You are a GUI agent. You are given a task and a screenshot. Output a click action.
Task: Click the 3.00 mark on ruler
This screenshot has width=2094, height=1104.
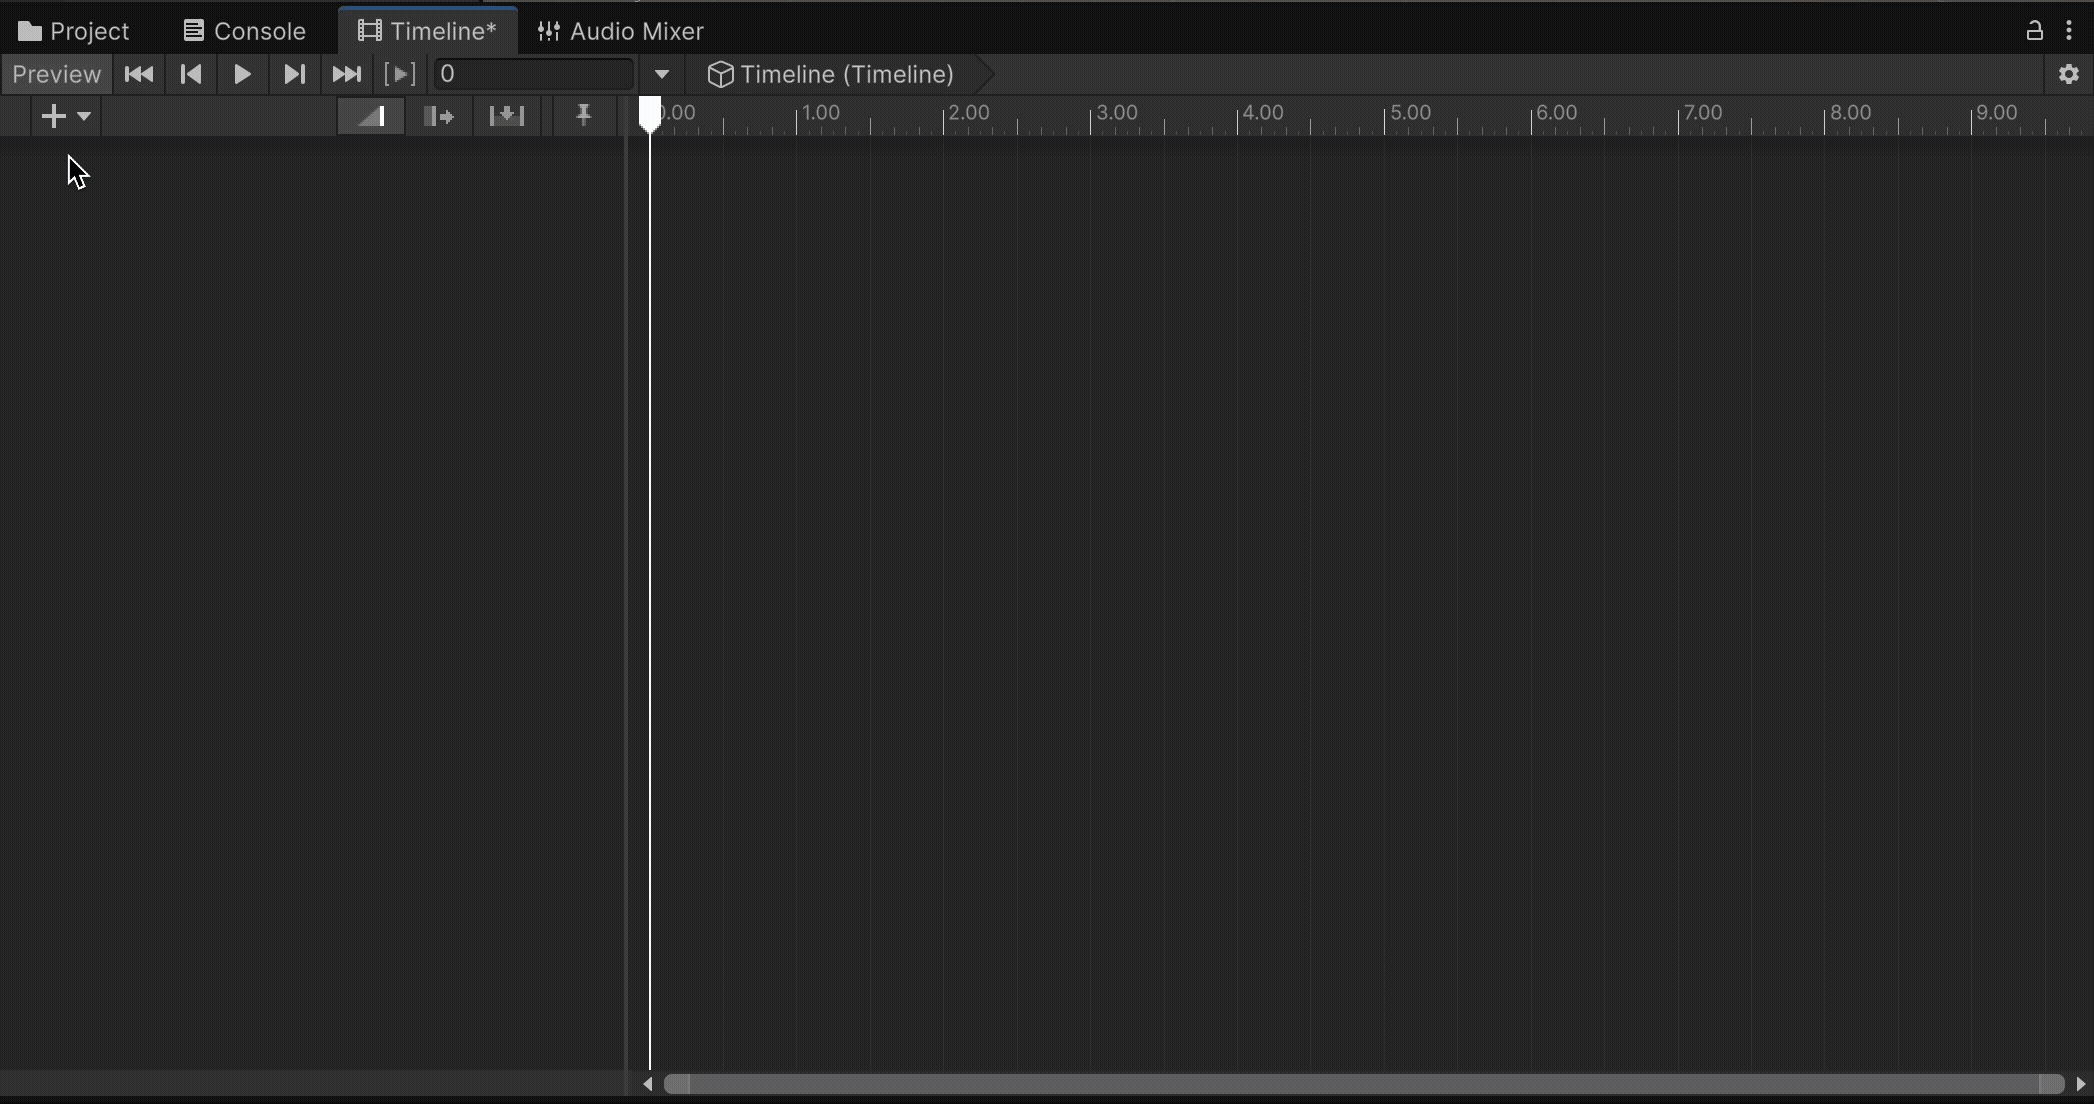(1117, 113)
